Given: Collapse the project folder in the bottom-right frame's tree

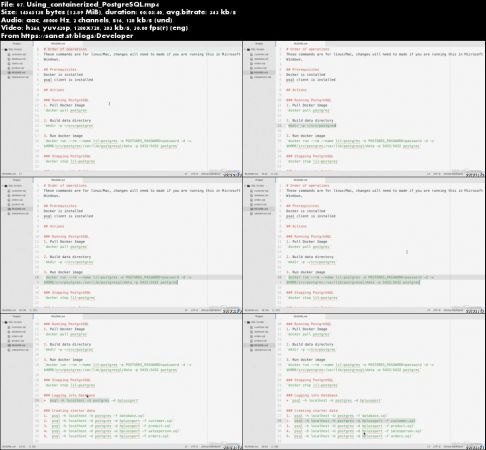Looking at the screenshot, I should tap(257, 322).
